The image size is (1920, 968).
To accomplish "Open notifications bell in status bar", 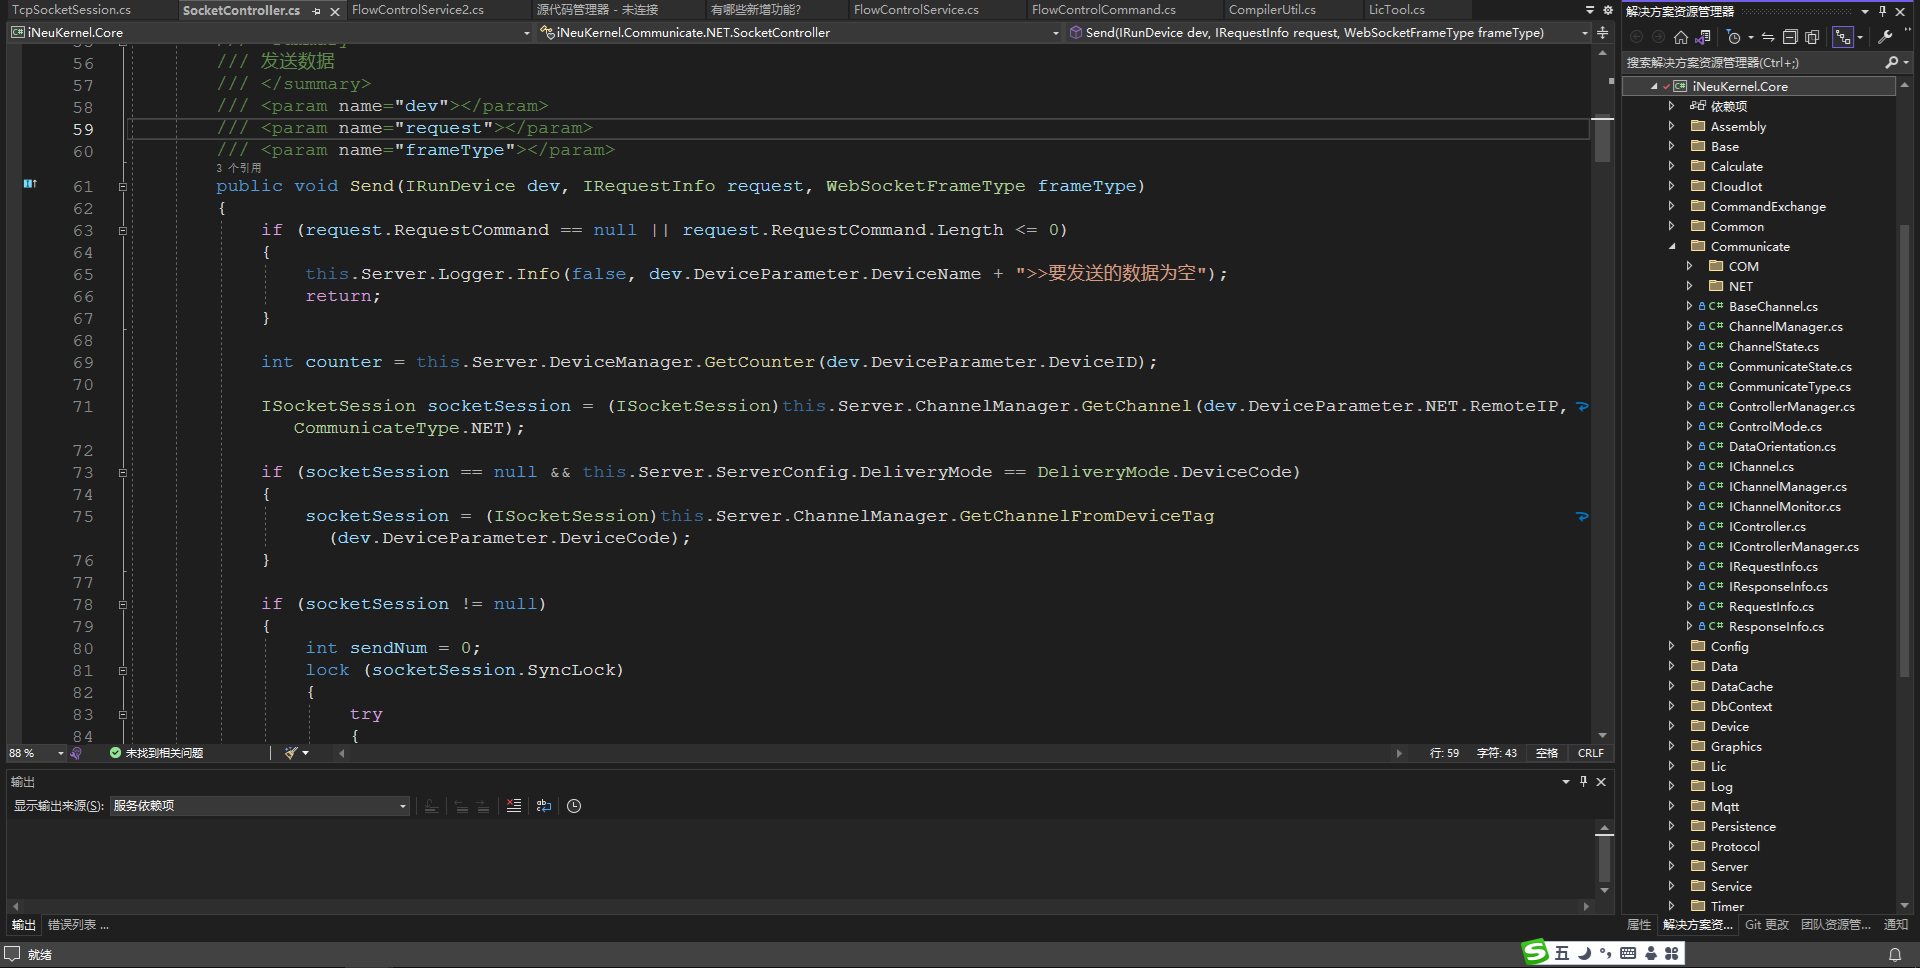I will point(1895,955).
